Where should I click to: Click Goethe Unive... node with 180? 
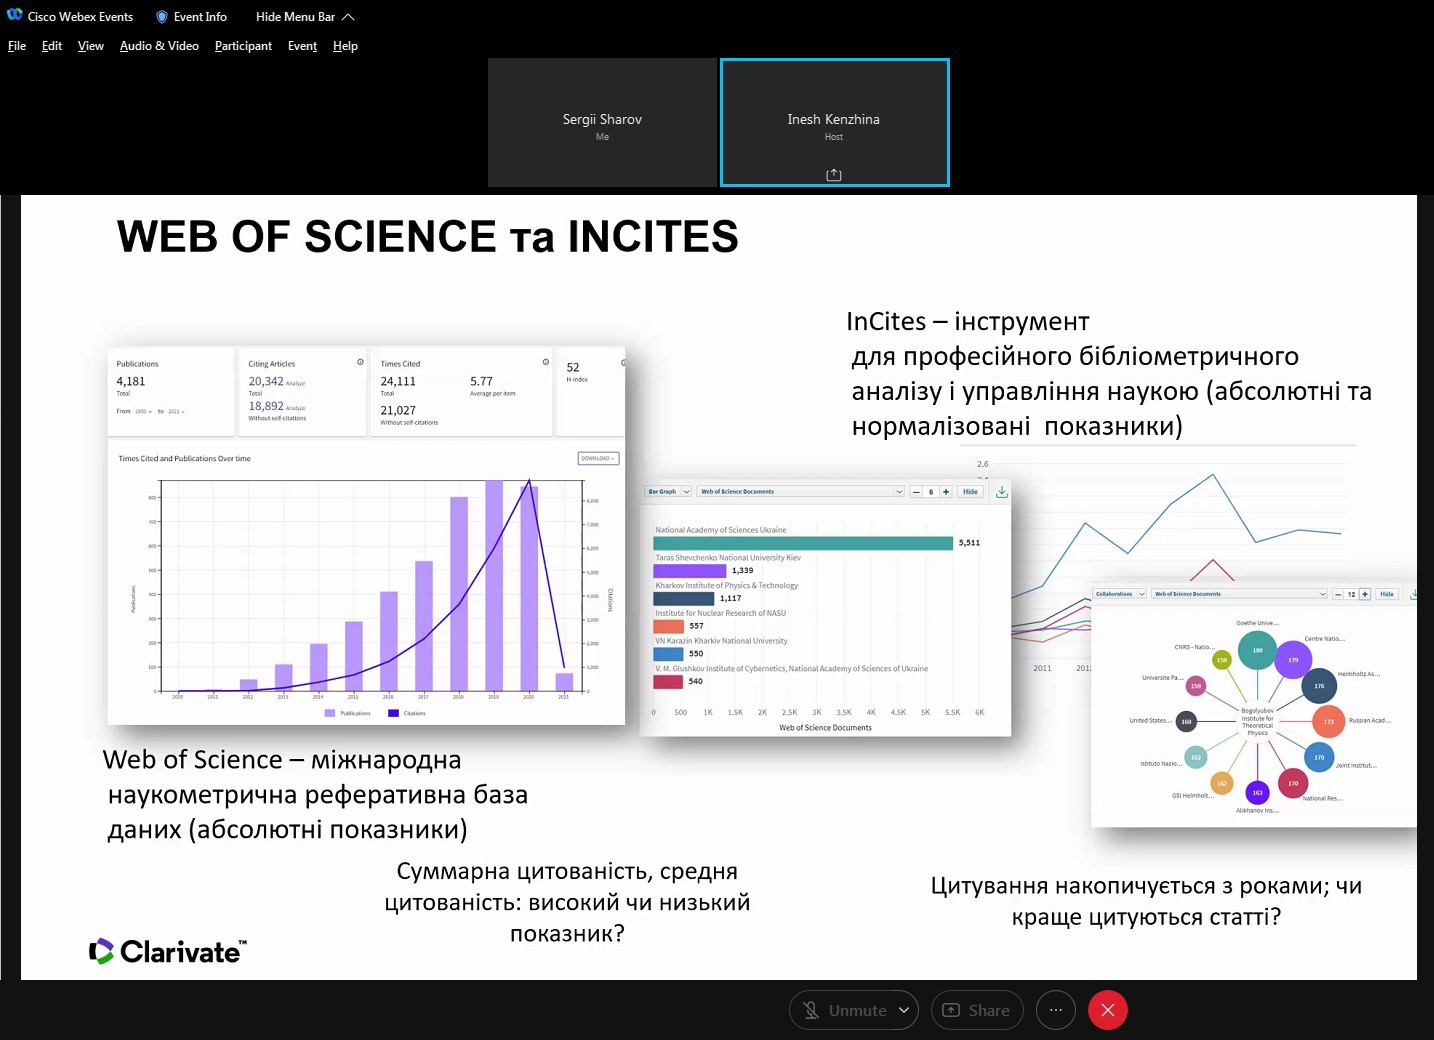[x=1257, y=650]
